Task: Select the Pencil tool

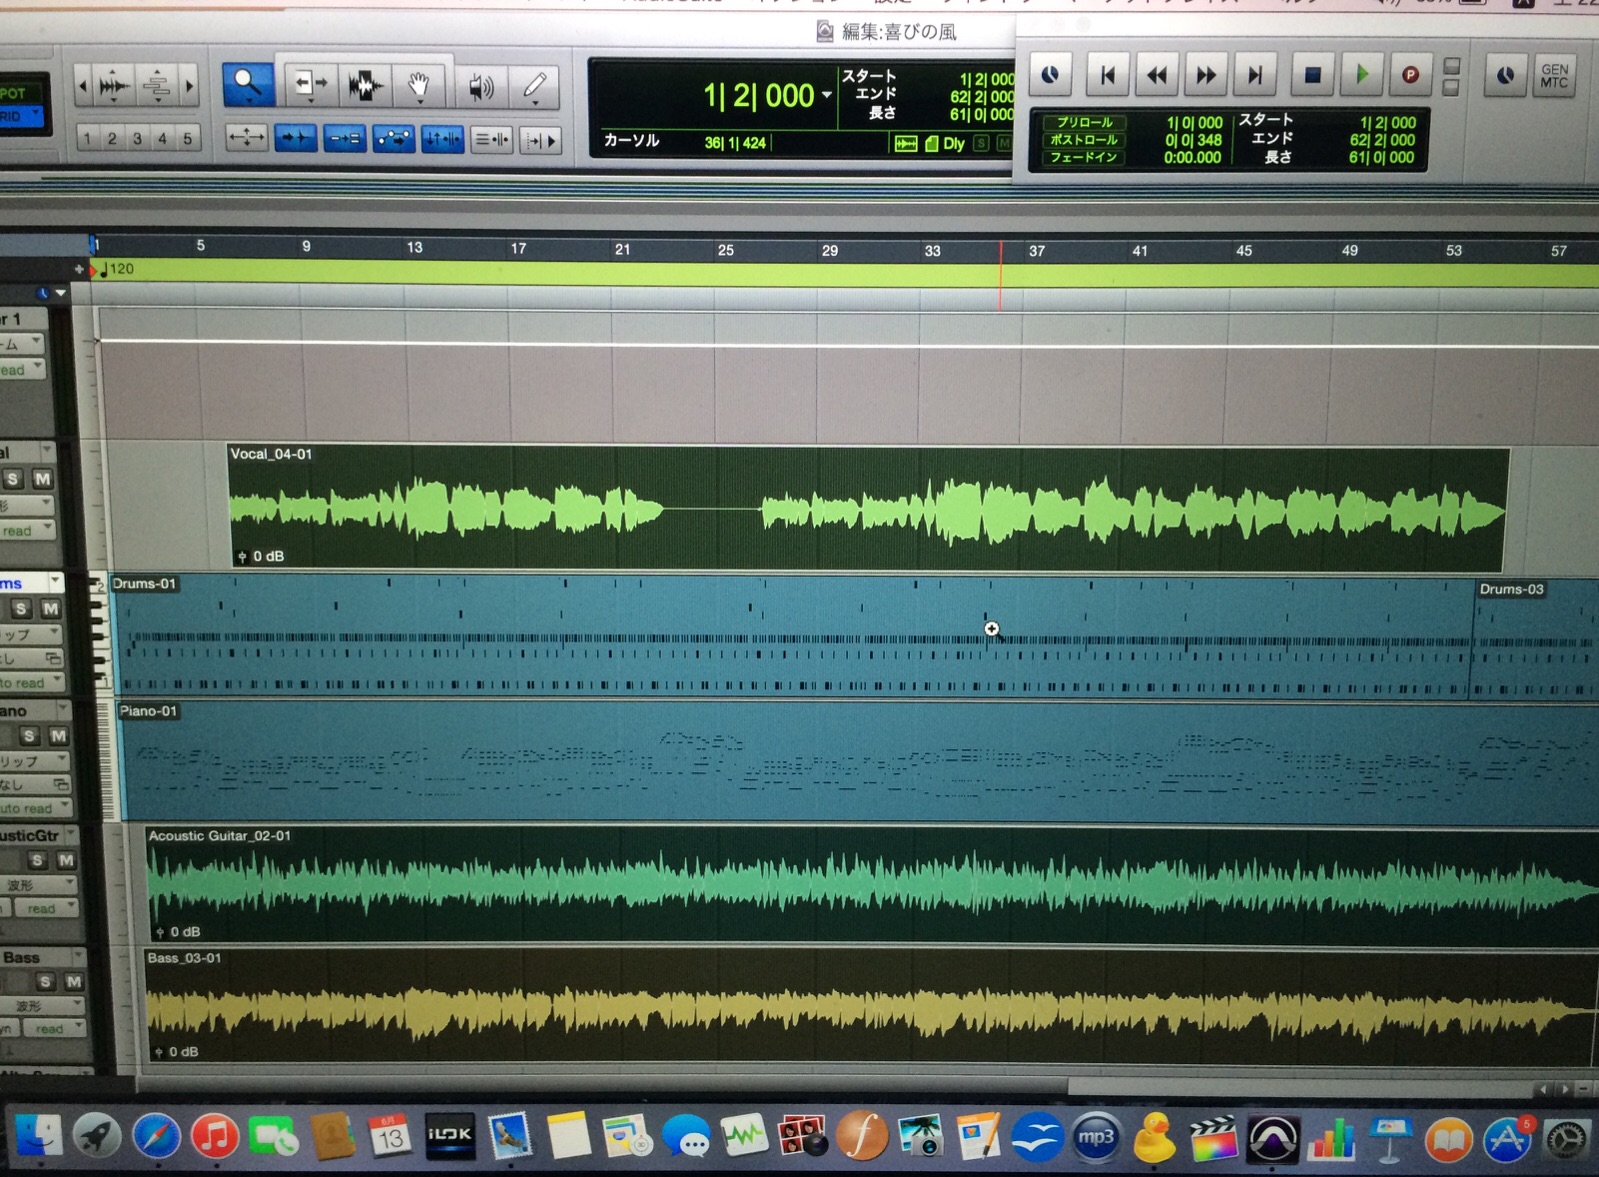Action: click(535, 86)
